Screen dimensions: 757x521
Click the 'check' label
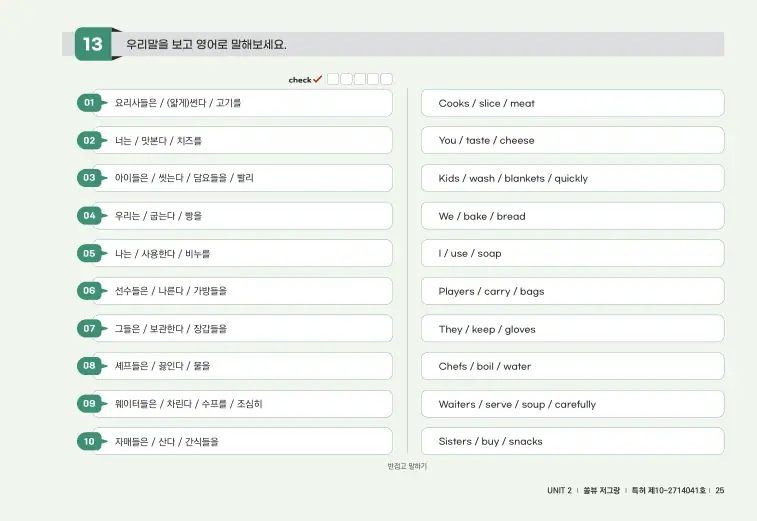coord(300,80)
